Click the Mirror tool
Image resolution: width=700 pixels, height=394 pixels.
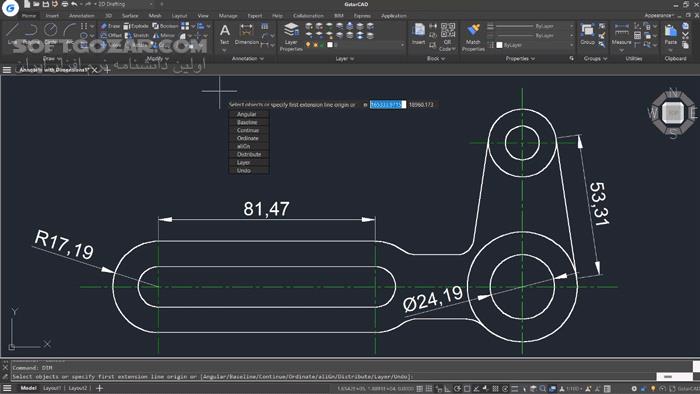163,35
